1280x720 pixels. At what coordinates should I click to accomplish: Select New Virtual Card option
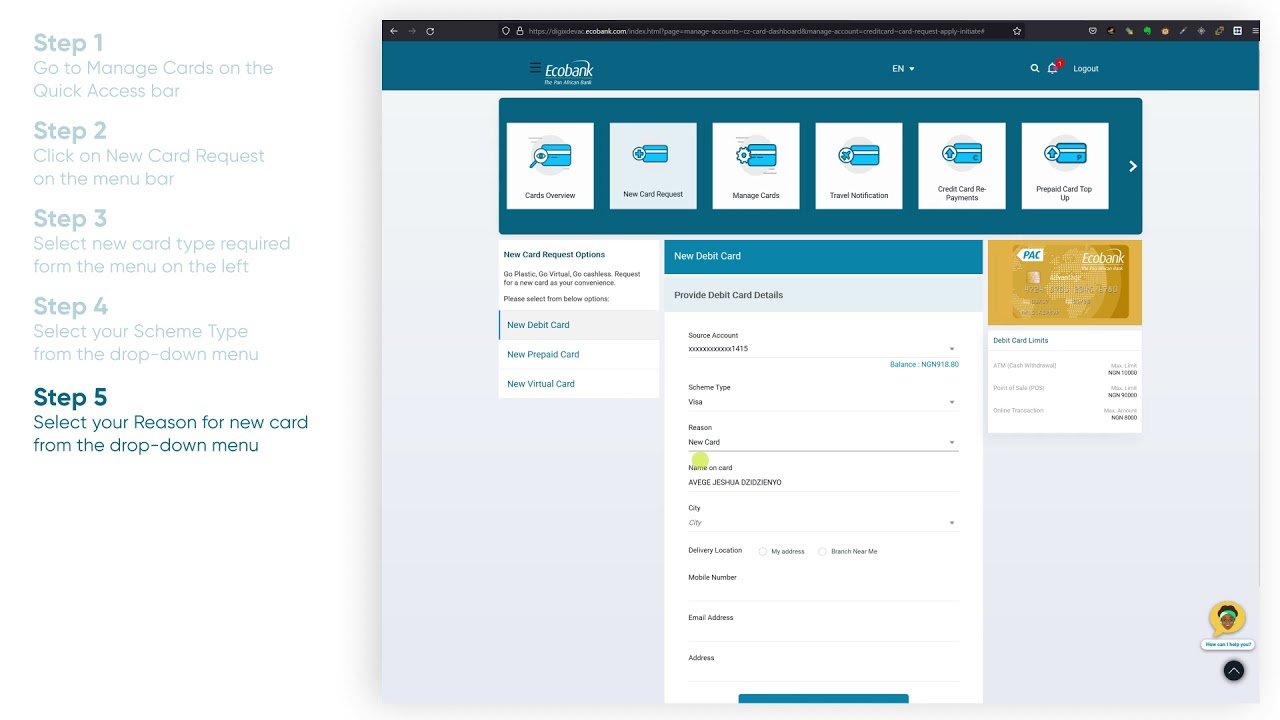[x=579, y=384]
